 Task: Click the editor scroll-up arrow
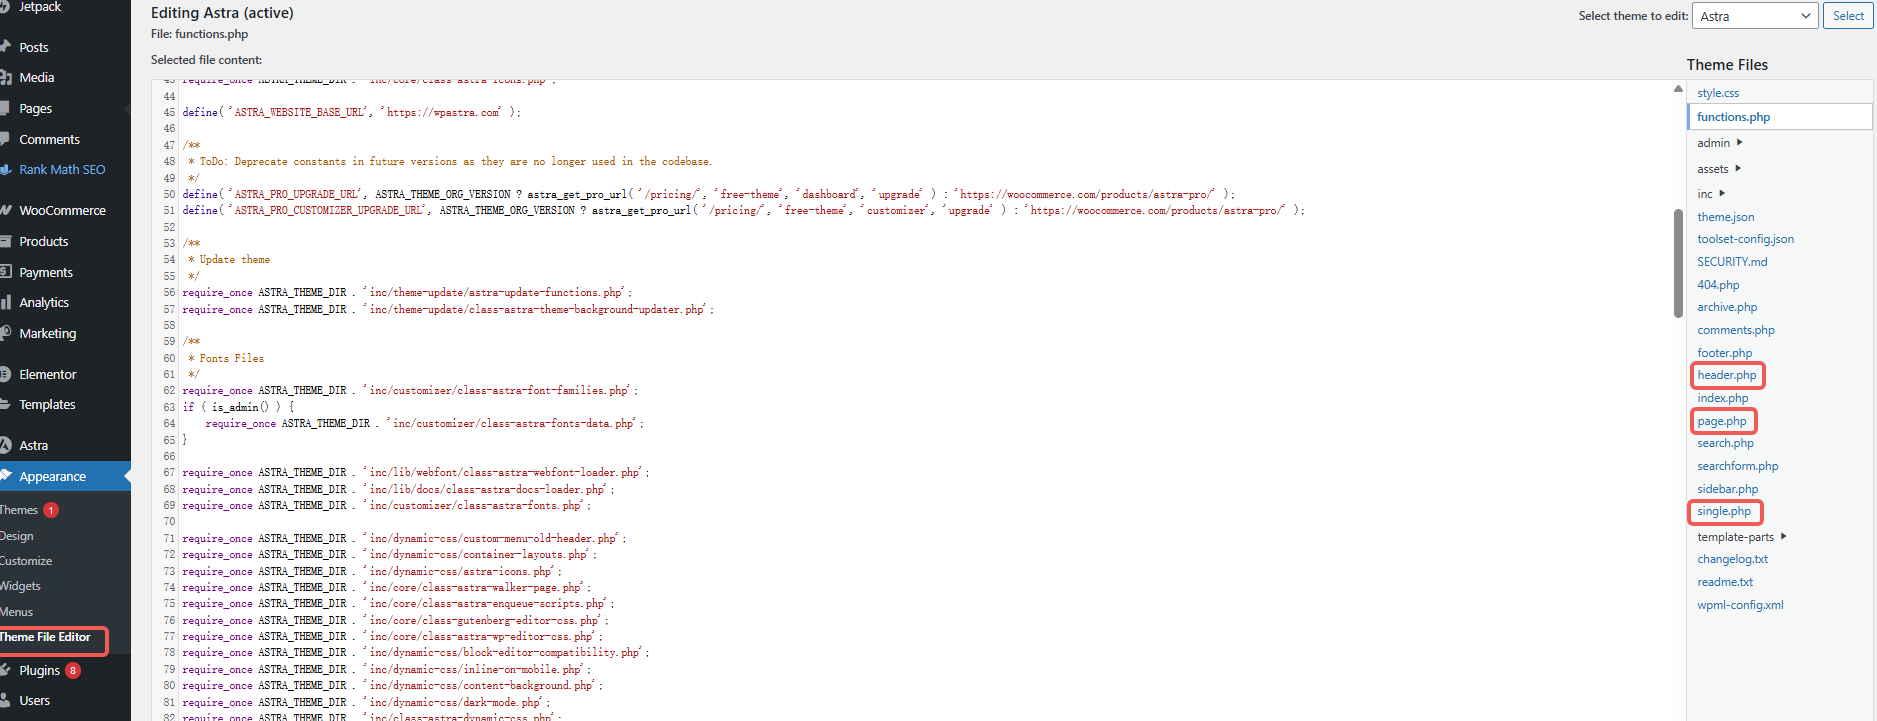pyautogui.click(x=1678, y=89)
